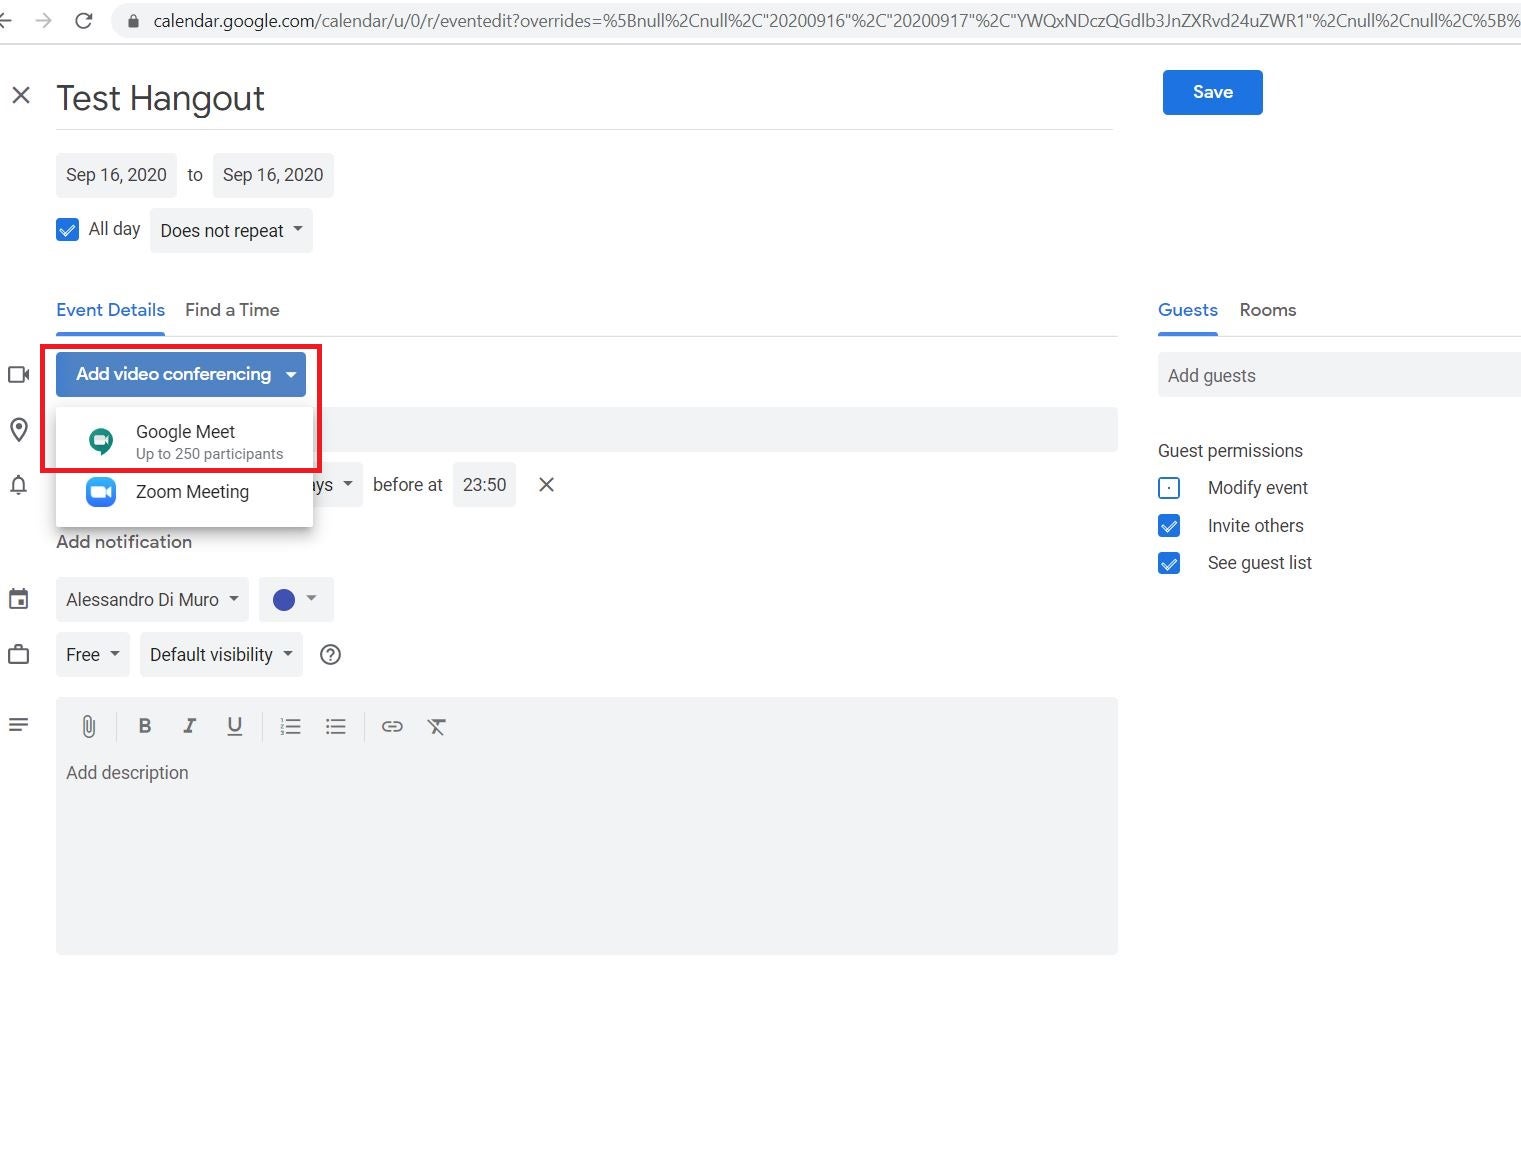Open the Does not repeat dropdown
1521x1166 pixels.
(x=231, y=231)
